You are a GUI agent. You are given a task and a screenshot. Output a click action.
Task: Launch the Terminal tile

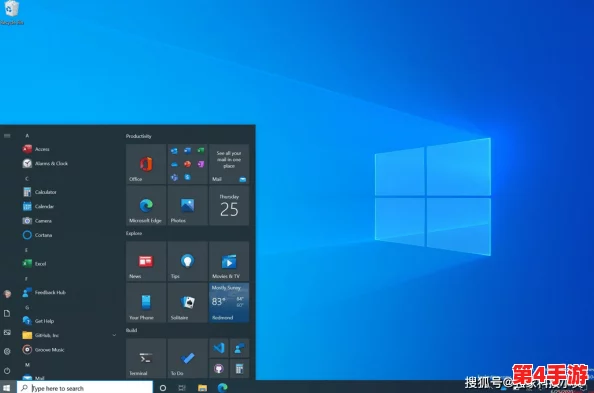[146, 359]
